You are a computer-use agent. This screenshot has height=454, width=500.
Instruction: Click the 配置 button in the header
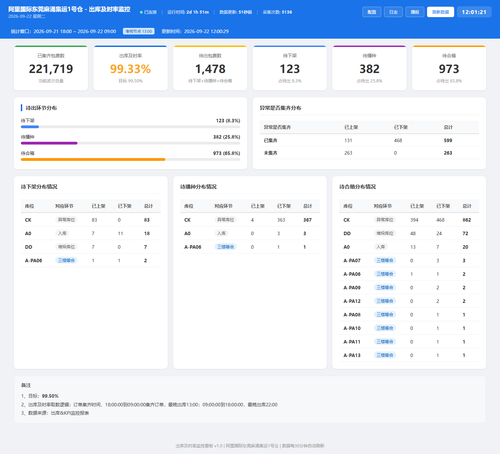[x=372, y=12]
